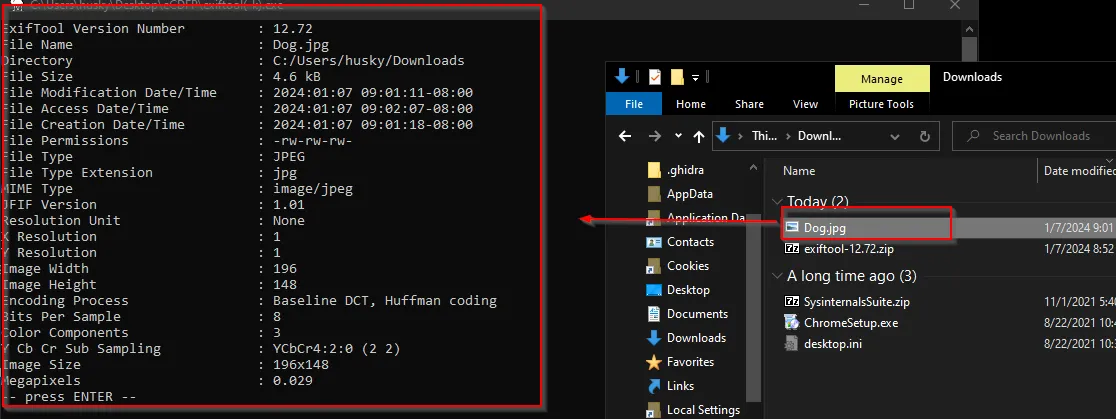Viewport: 1116px width, 419px height.
Task: Collapse the A long time ago group
Action: (777, 276)
